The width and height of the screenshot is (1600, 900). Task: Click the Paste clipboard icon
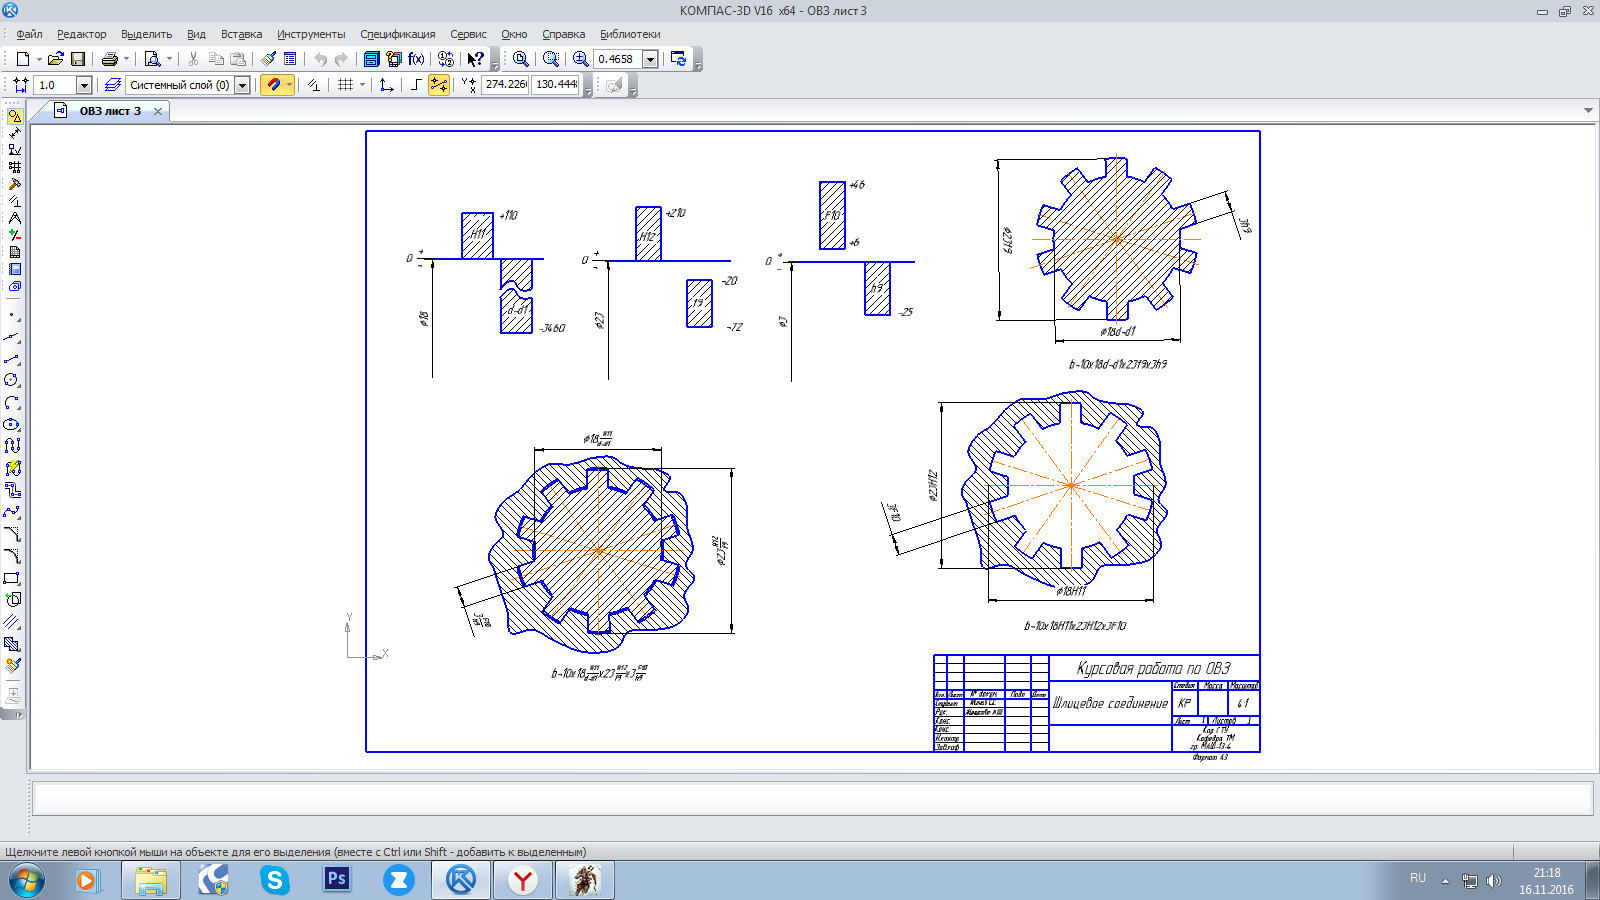click(238, 59)
